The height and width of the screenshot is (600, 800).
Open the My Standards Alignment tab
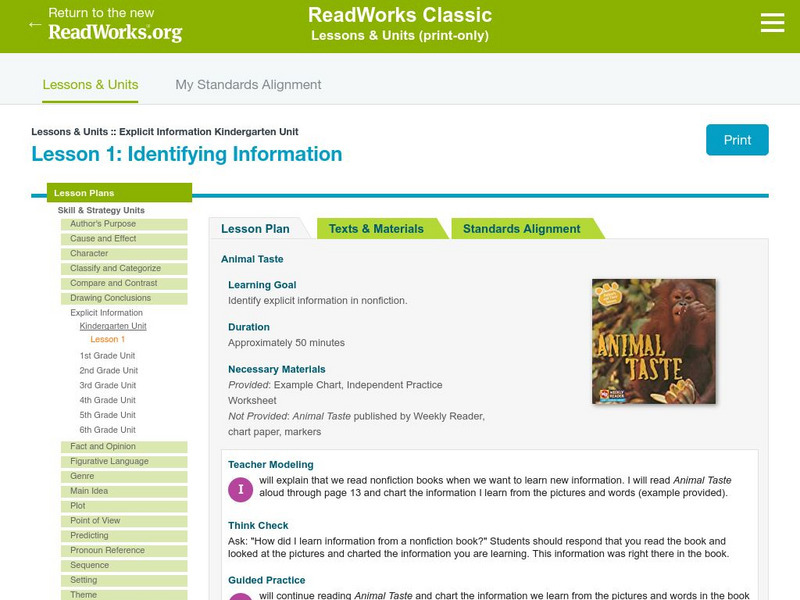point(248,85)
